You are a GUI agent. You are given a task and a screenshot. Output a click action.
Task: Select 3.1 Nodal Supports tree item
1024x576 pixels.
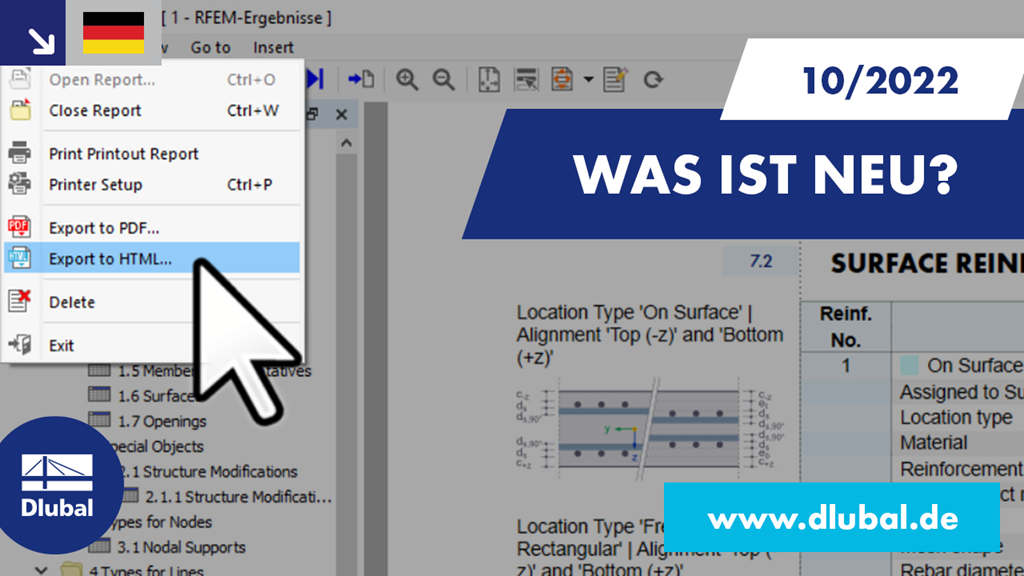182,547
